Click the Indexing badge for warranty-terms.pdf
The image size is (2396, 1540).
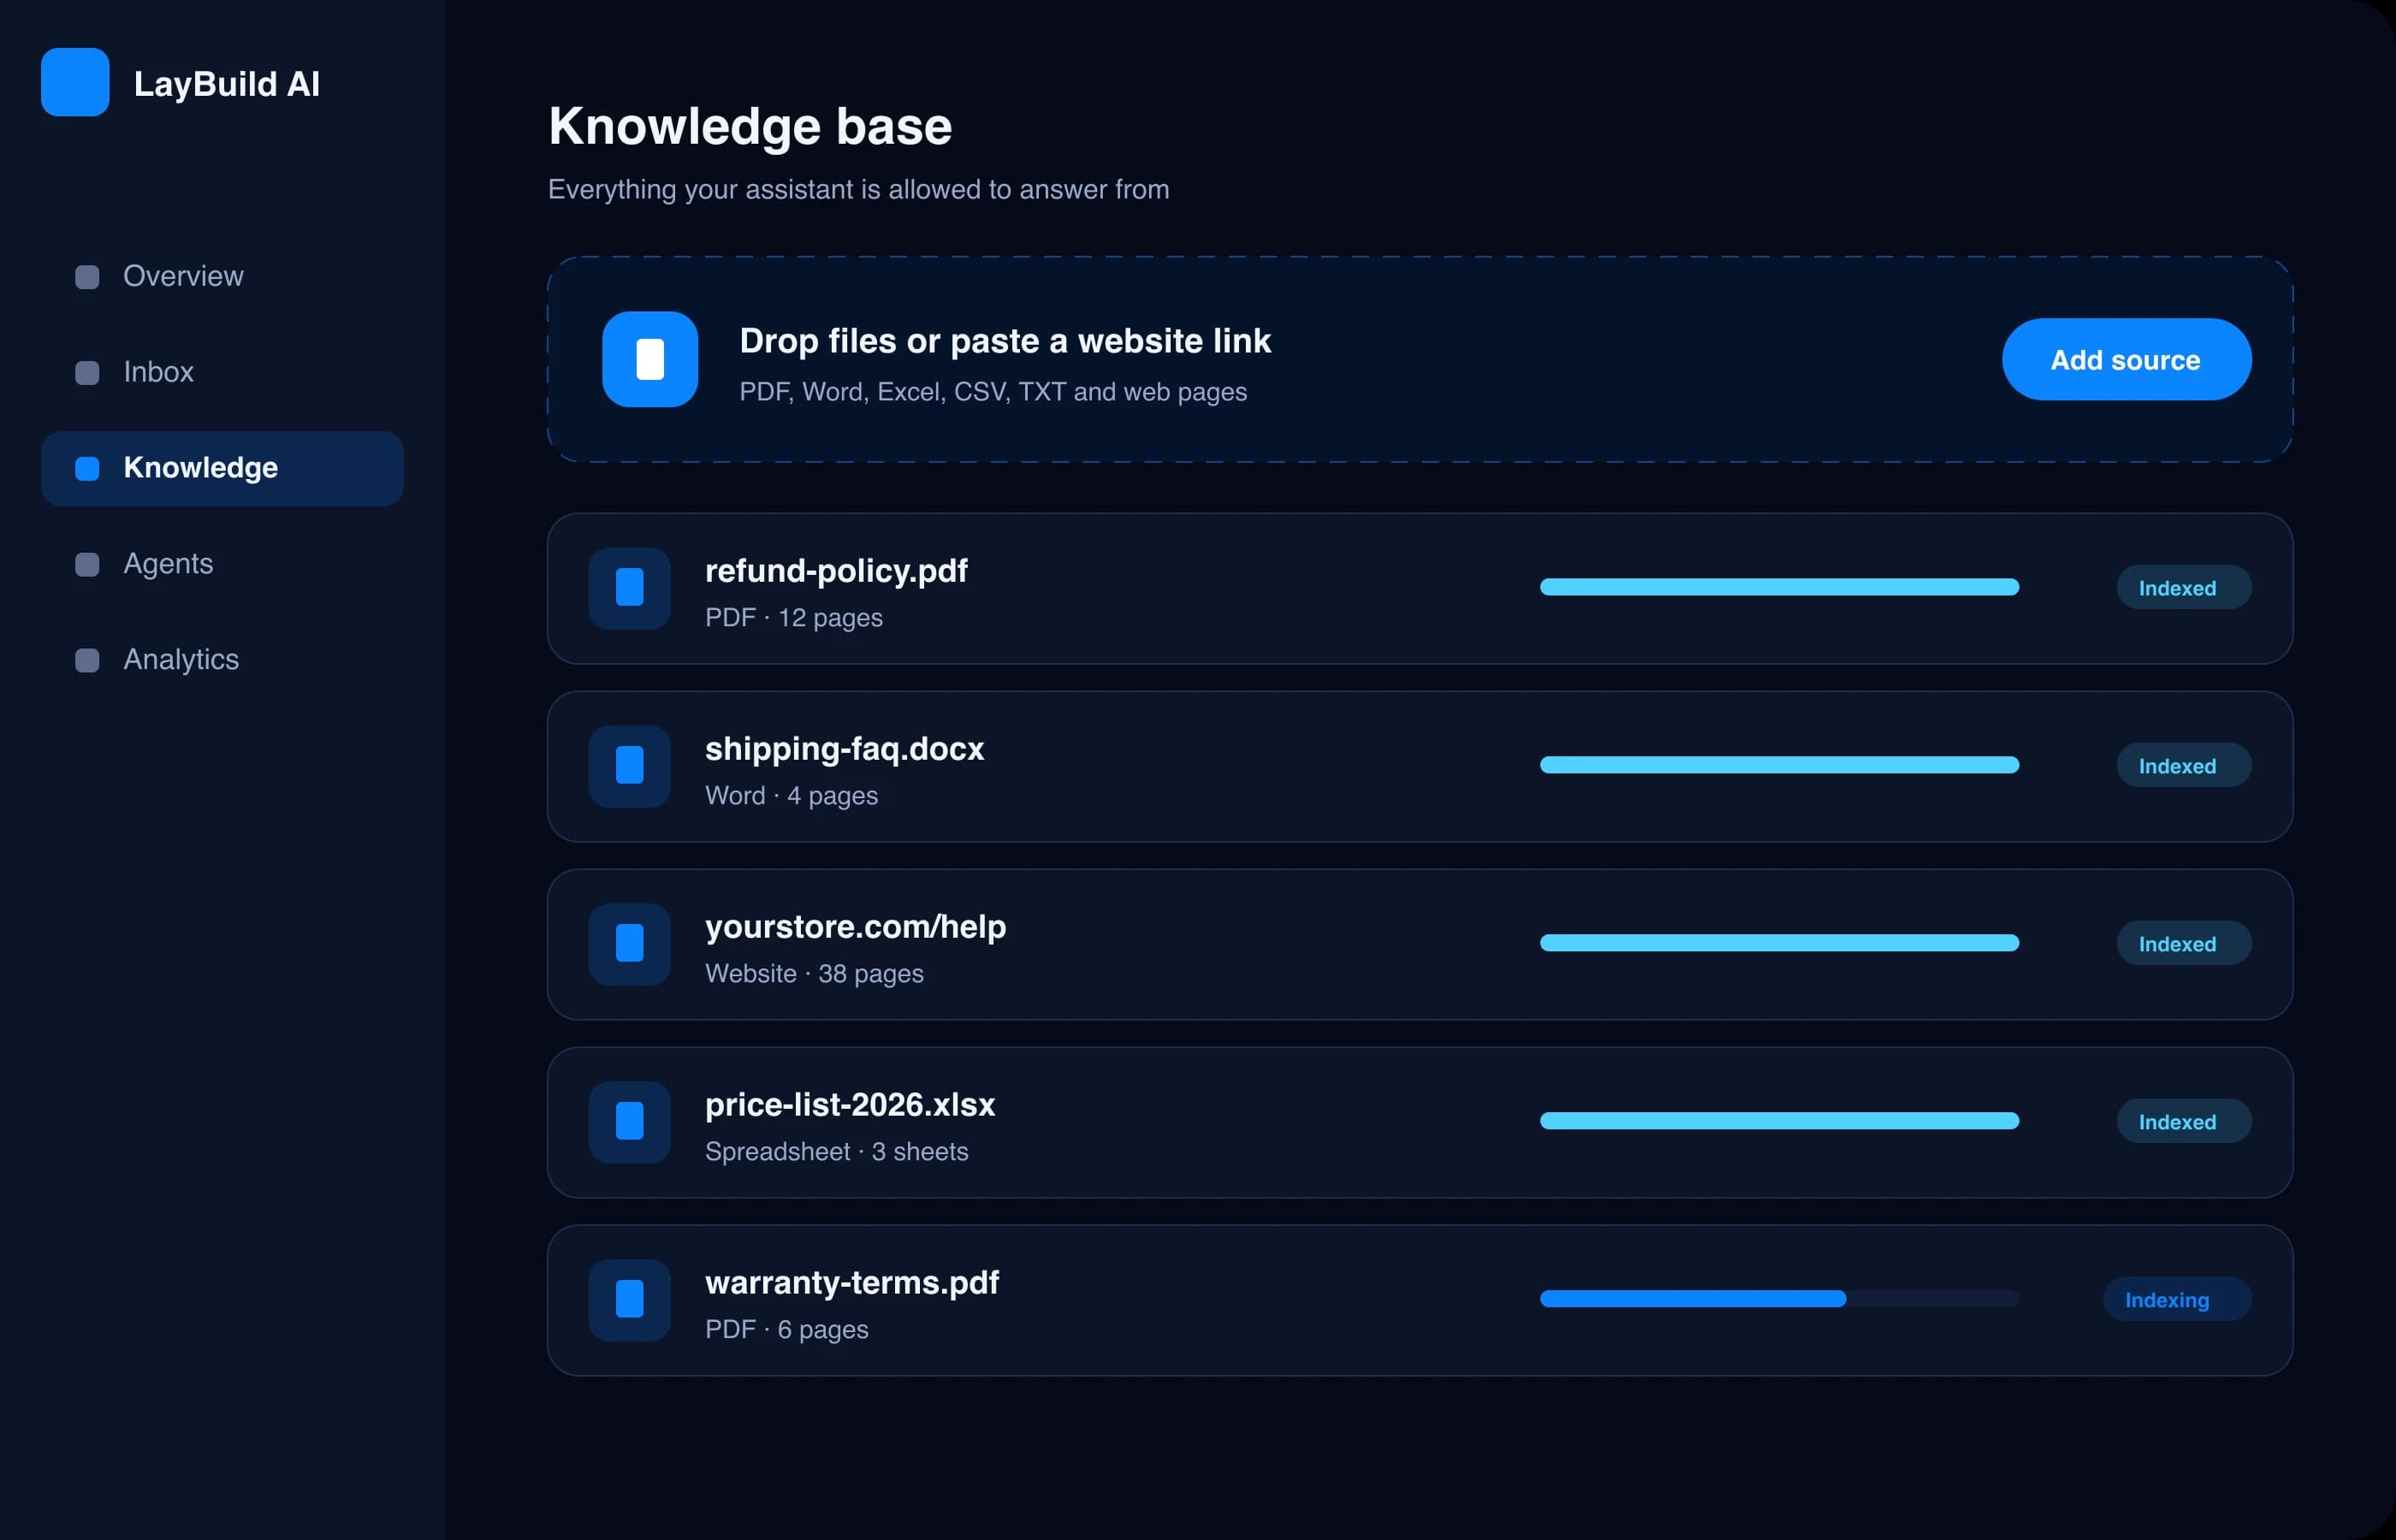pos(2177,1300)
